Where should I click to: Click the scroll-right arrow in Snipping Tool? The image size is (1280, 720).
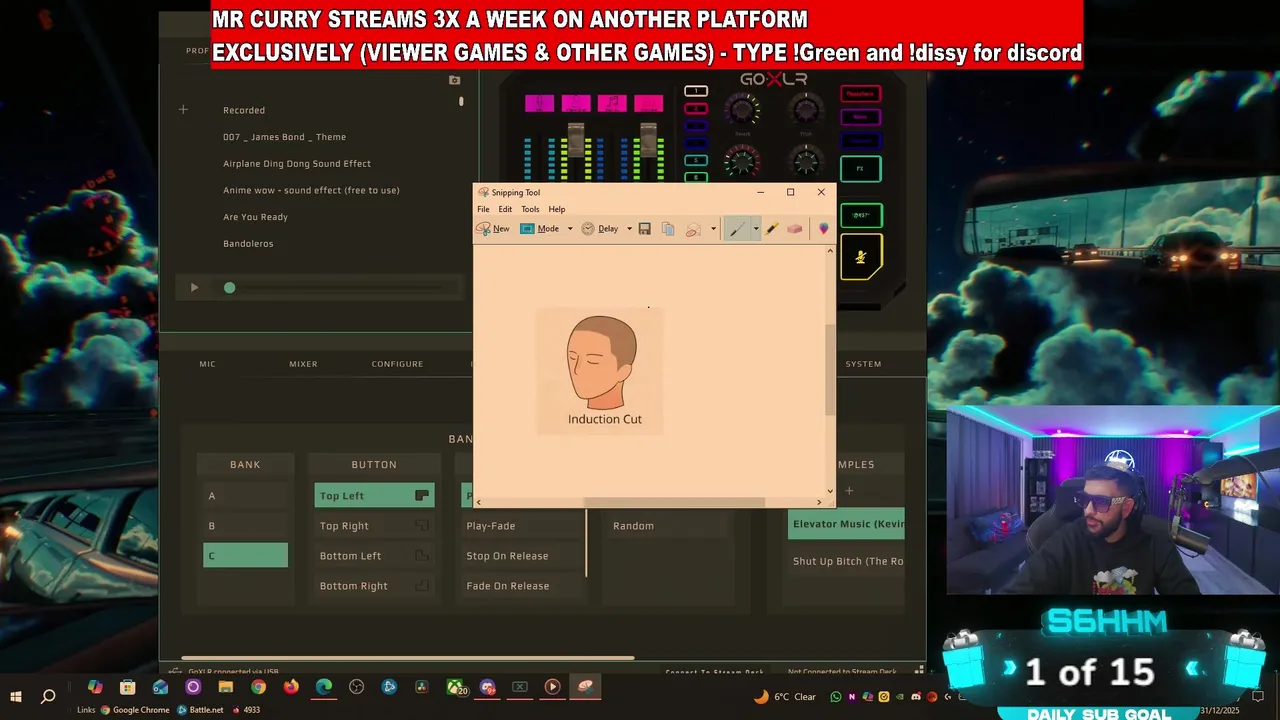[819, 502]
